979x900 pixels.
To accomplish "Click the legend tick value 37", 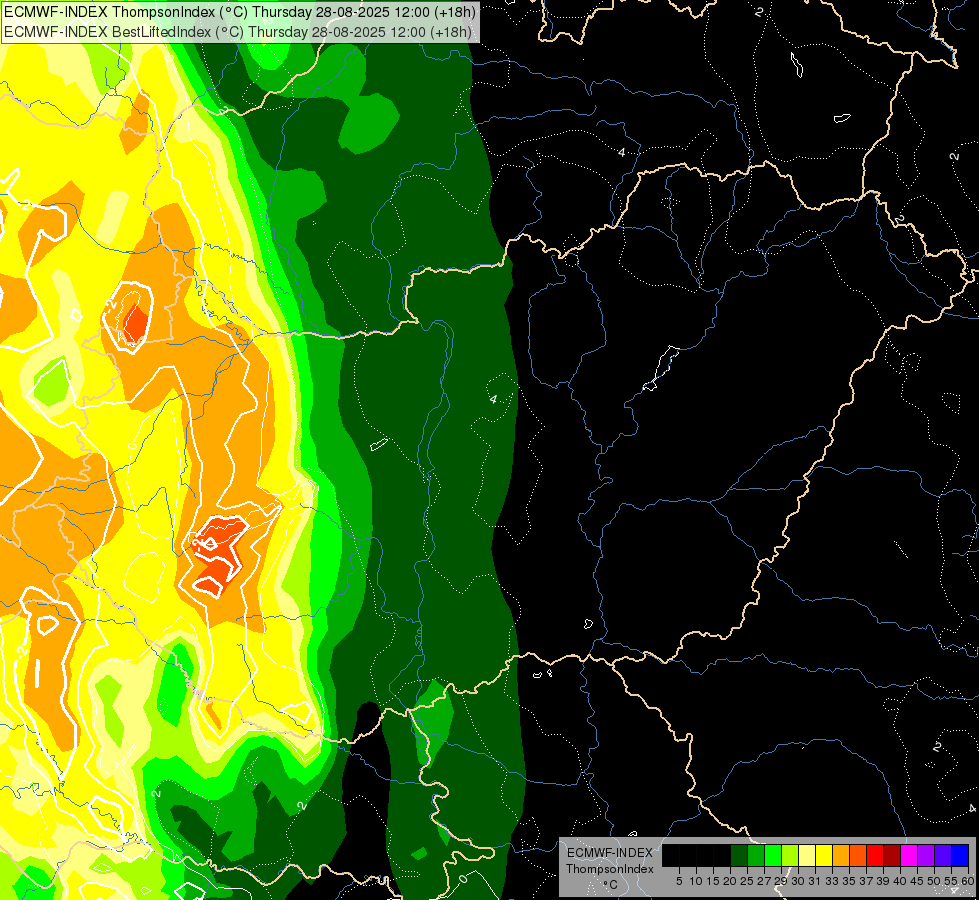I will click(x=866, y=881).
